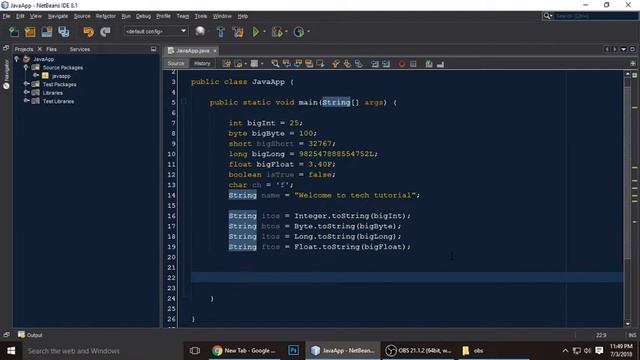Screen dimensions: 640x360
Task: Click the New Project toolbar icon
Action: [x=30, y=32]
